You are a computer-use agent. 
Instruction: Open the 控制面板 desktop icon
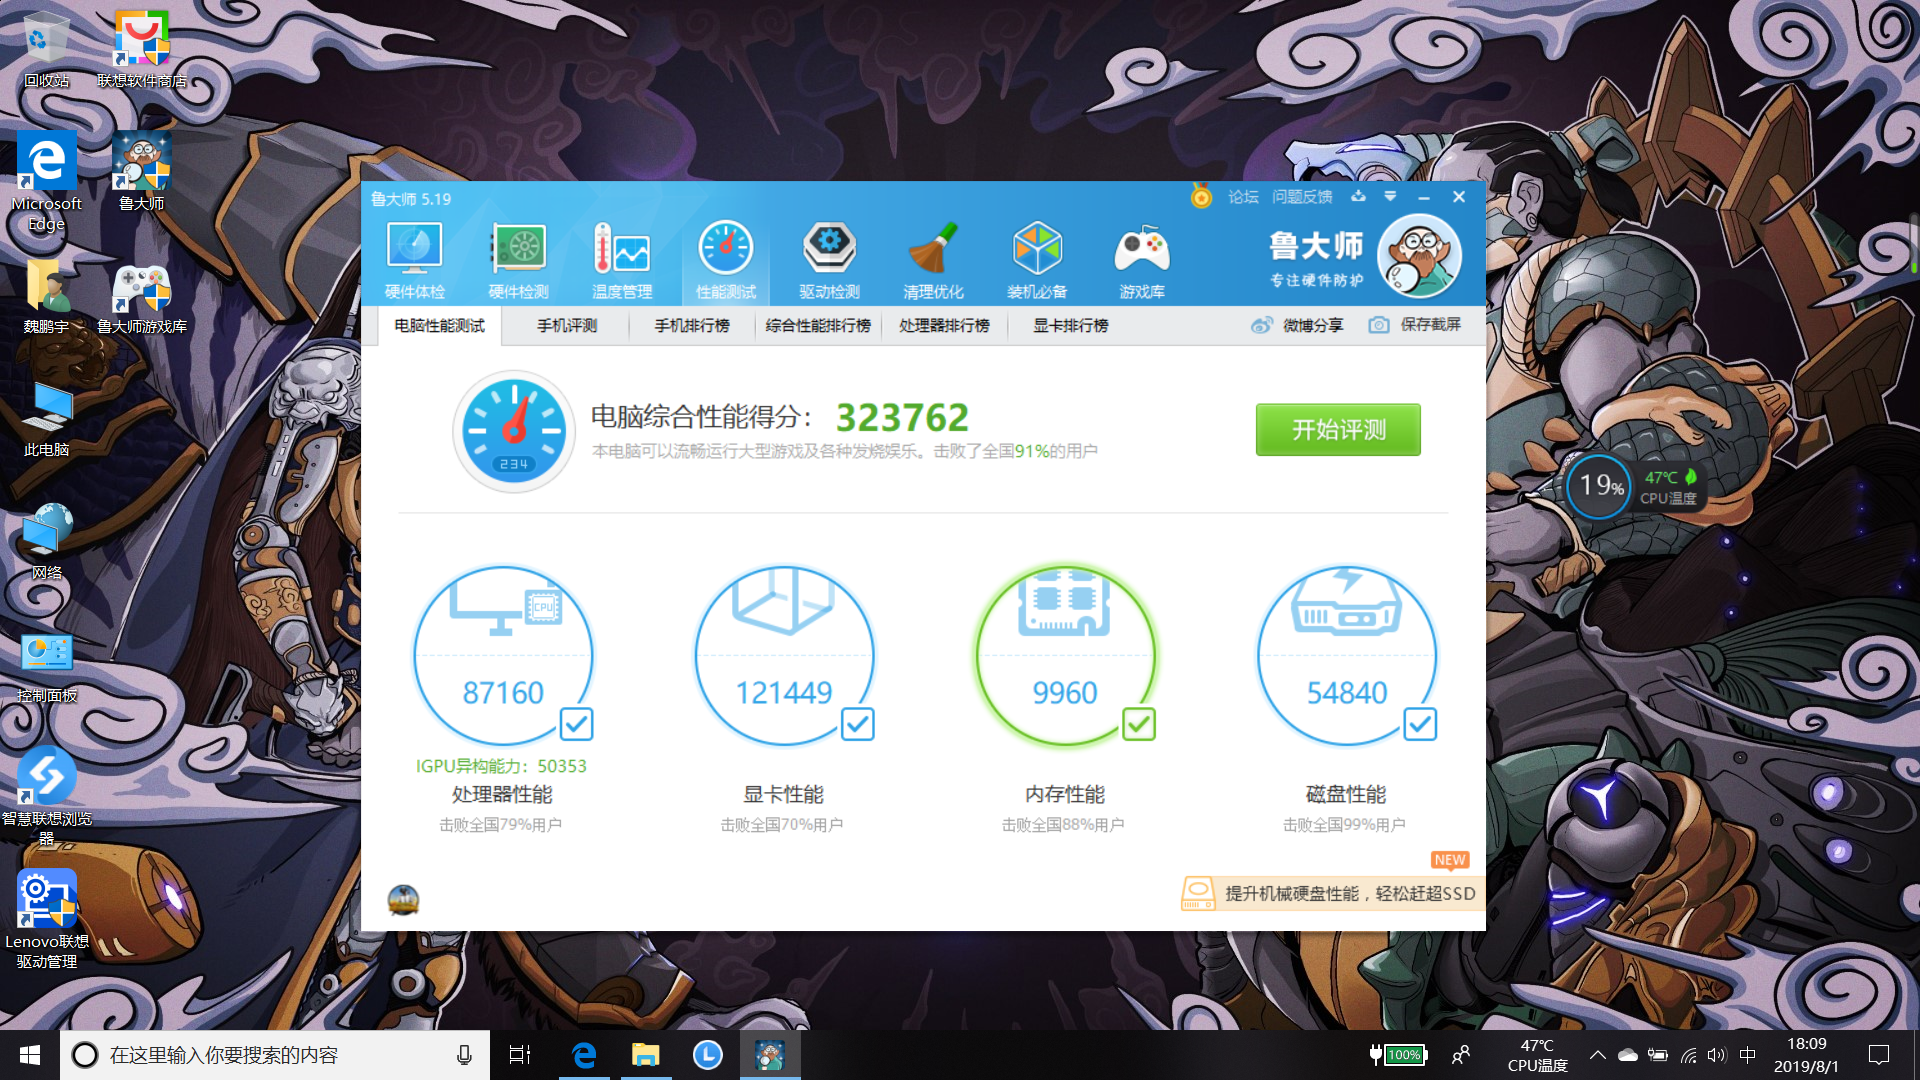(46, 667)
